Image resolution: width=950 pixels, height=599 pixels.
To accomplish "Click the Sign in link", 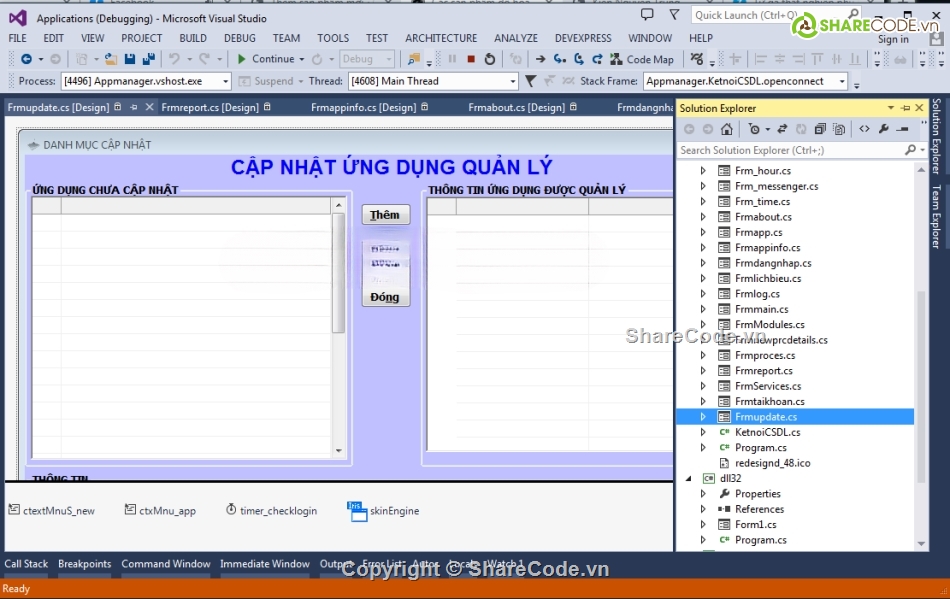I will point(893,39).
